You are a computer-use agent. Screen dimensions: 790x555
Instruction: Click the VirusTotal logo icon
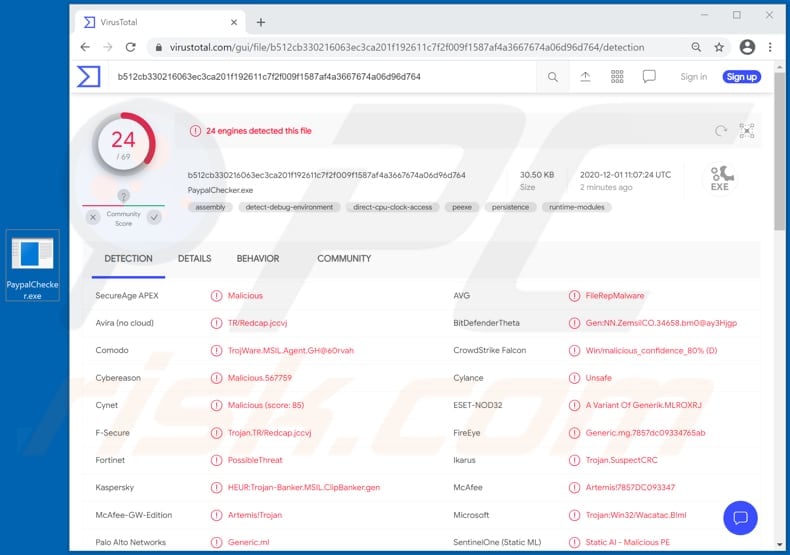click(89, 77)
